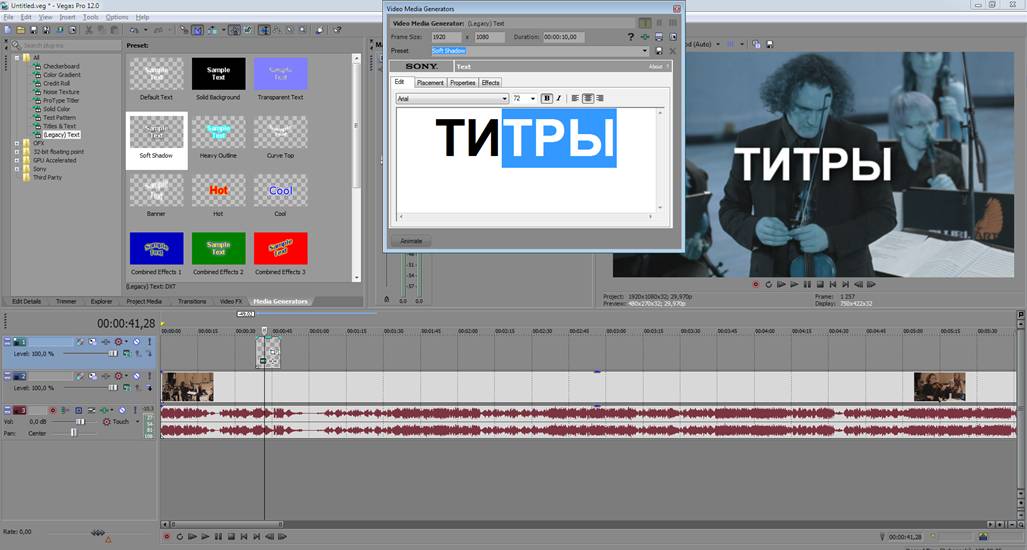Toggle Enable Snapping icon in main toolbar

183,29
